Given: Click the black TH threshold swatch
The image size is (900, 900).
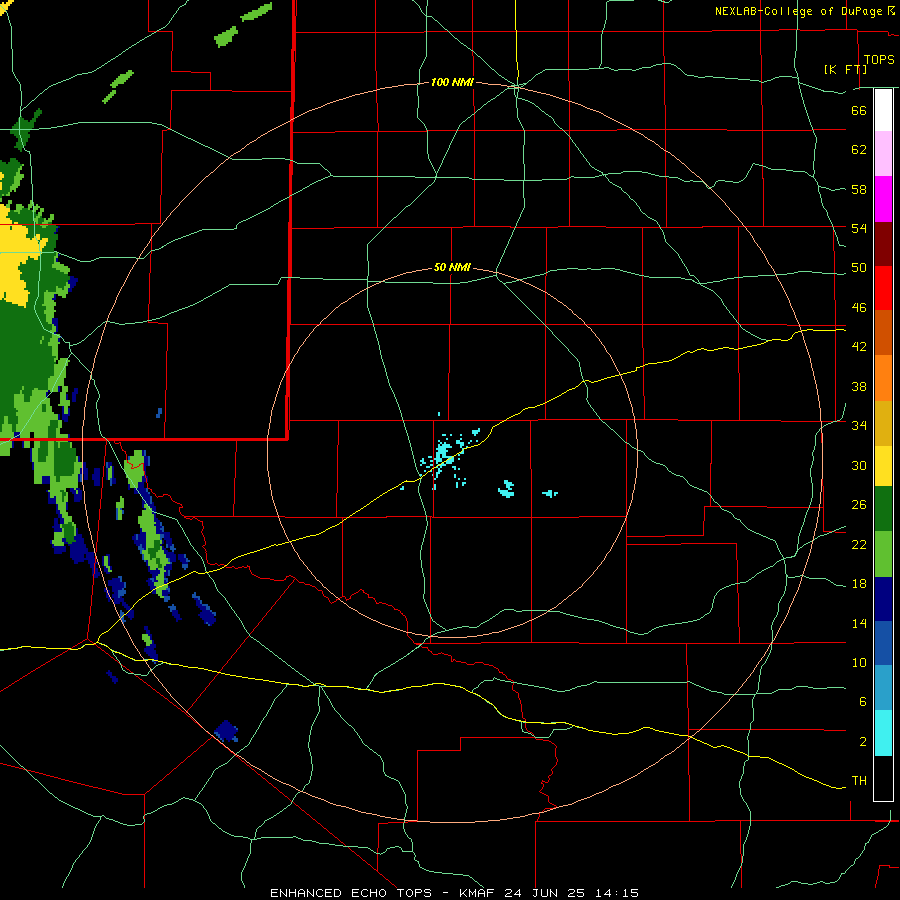Looking at the screenshot, I should 883,778.
